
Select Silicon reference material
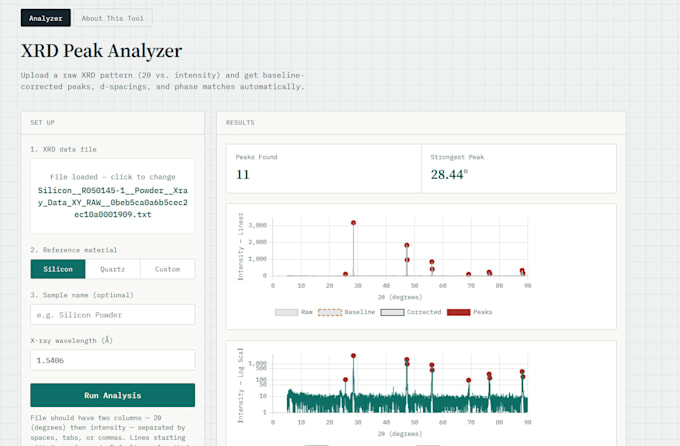[58, 269]
